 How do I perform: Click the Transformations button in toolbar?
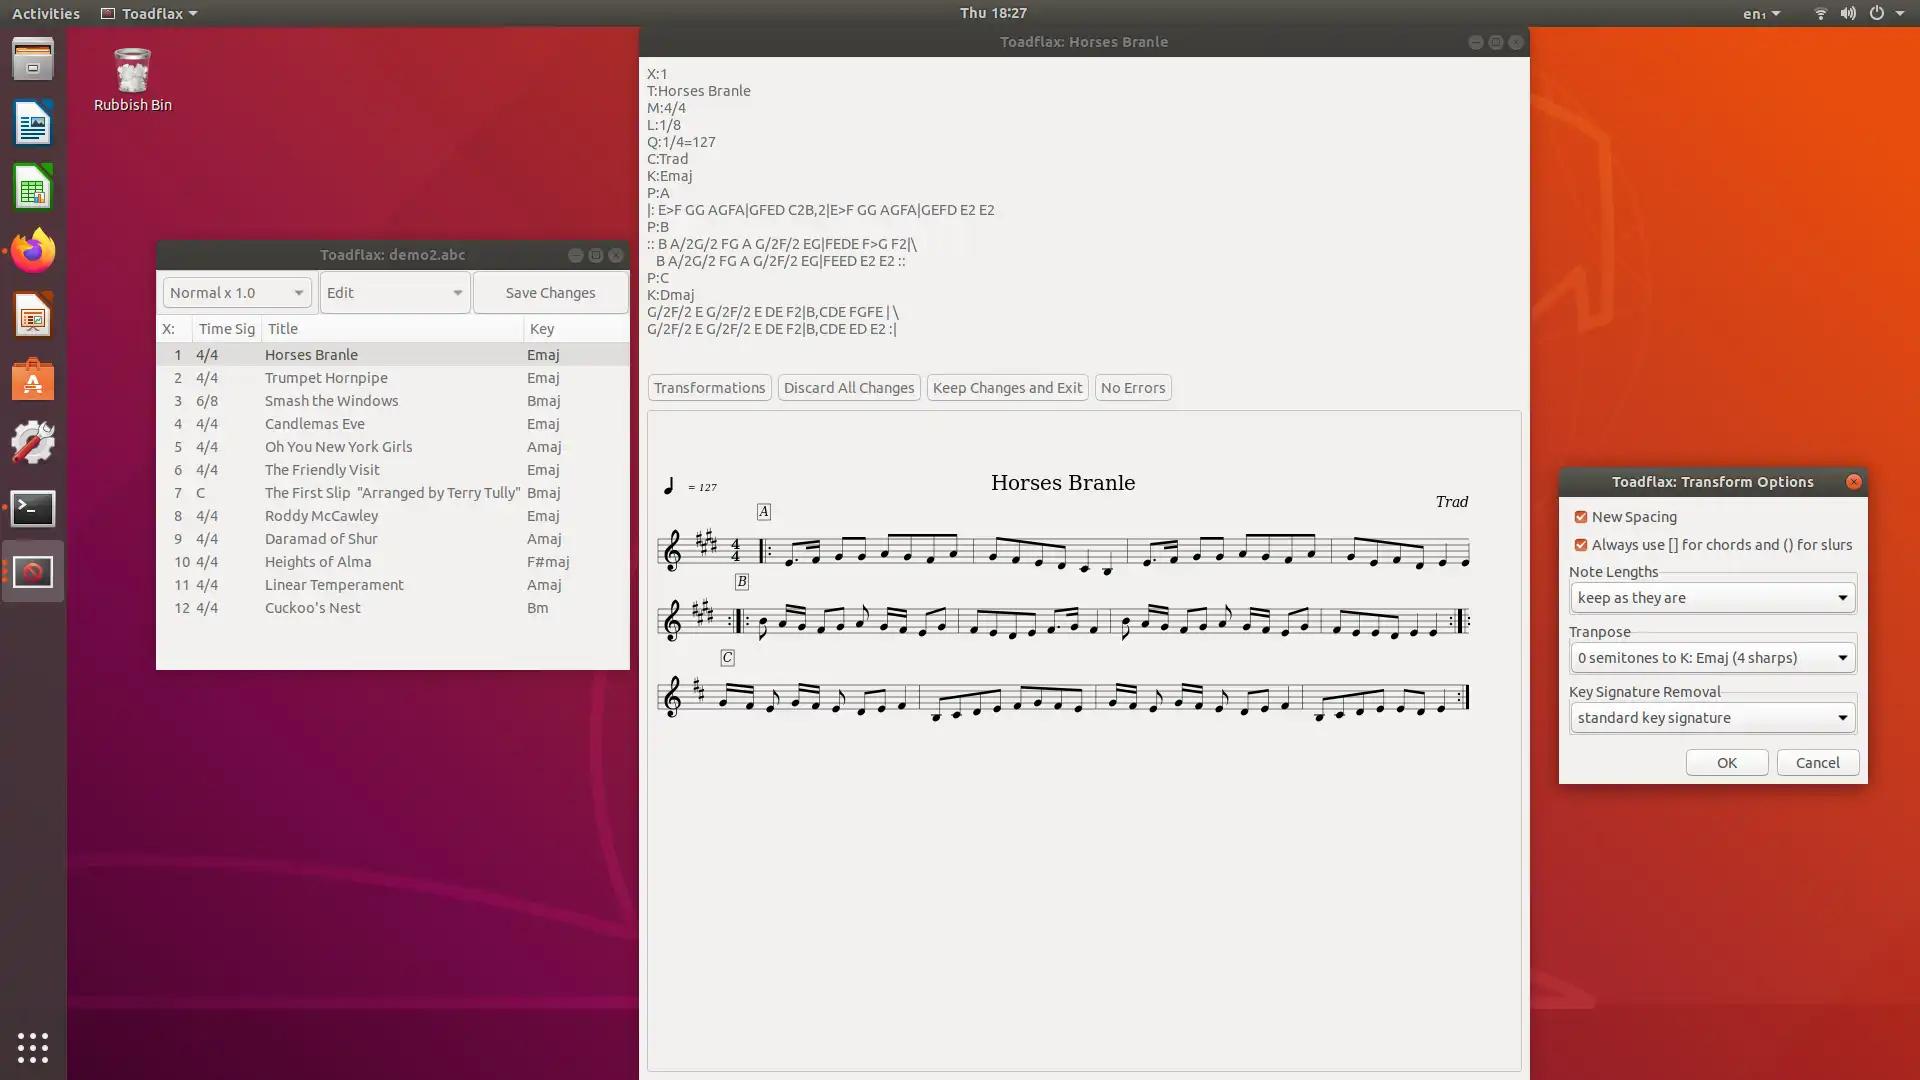[x=709, y=388]
